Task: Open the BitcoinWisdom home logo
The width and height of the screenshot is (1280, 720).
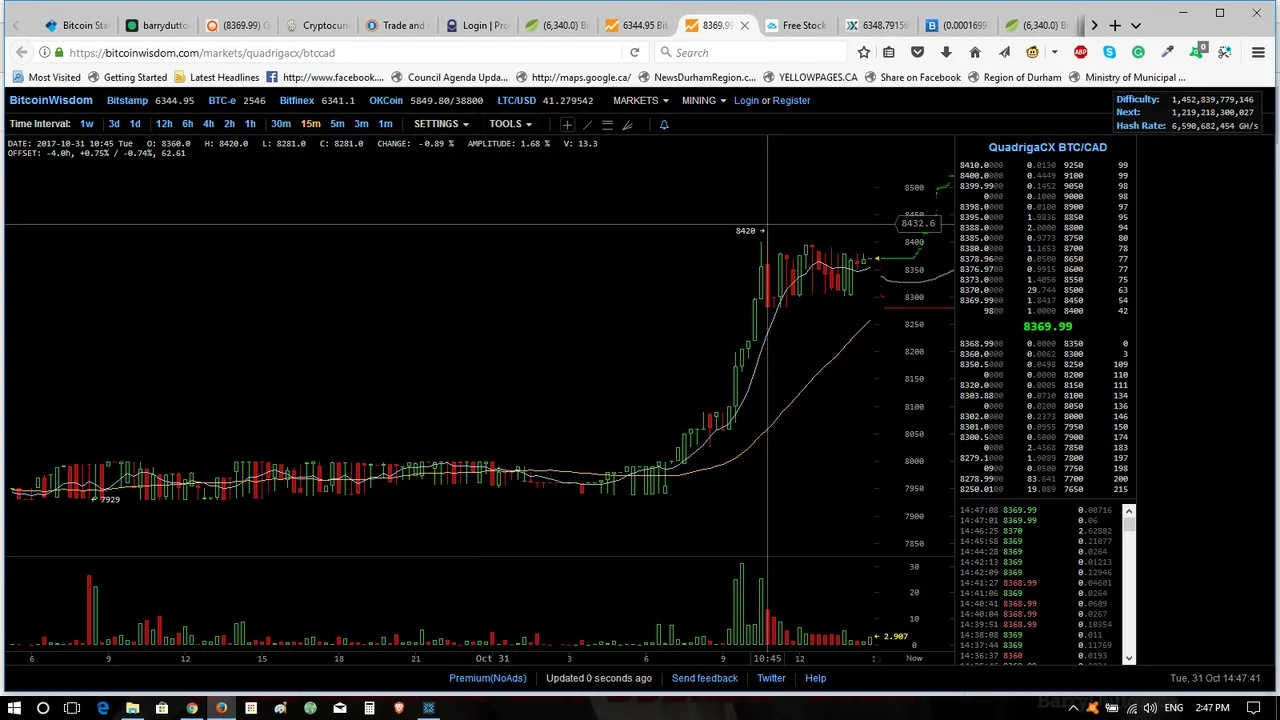Action: [x=51, y=100]
